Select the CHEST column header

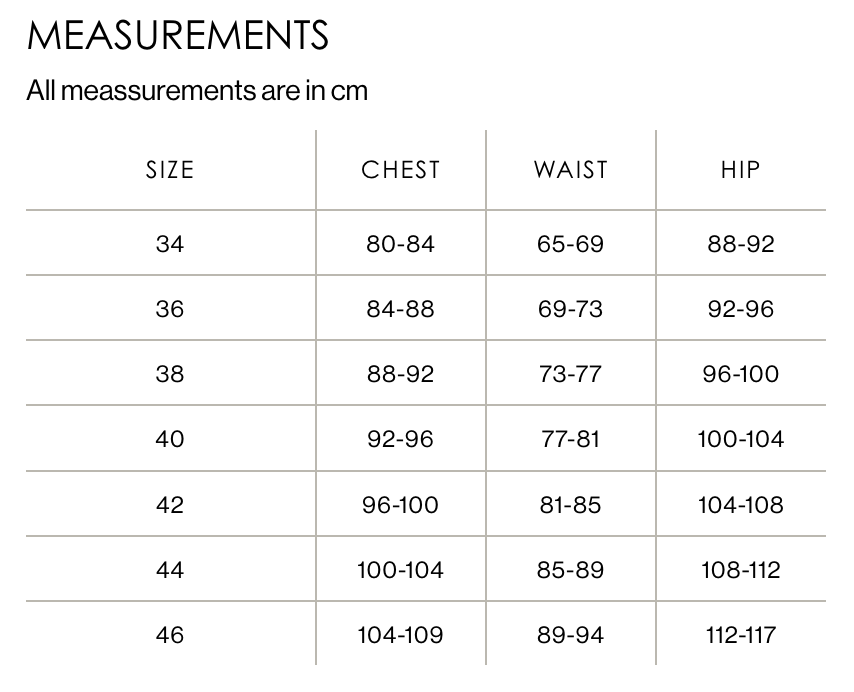(x=400, y=170)
